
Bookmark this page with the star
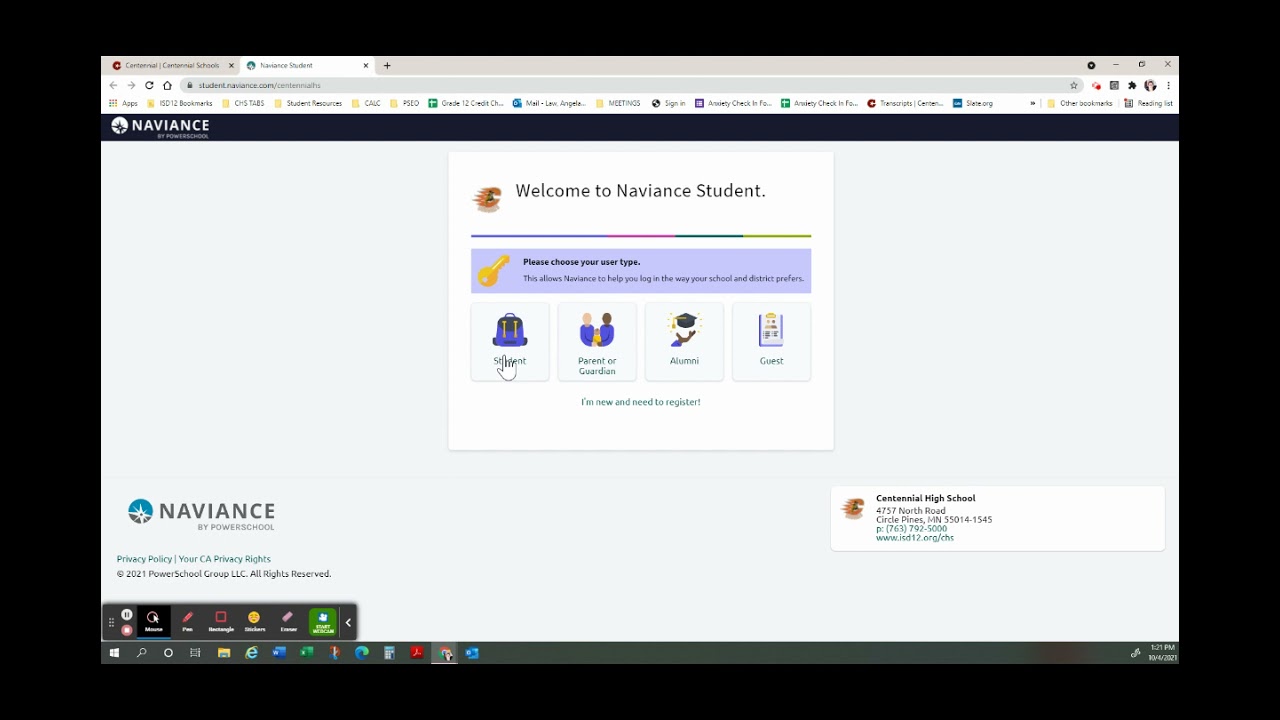[x=1074, y=85]
